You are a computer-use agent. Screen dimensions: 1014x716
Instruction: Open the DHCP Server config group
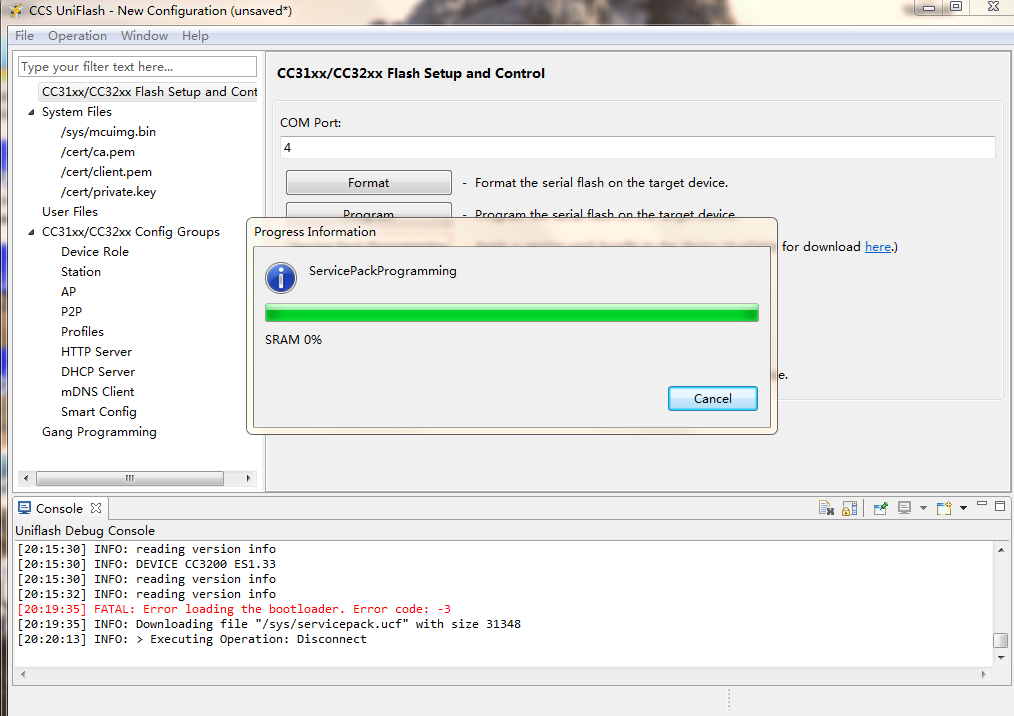[98, 372]
